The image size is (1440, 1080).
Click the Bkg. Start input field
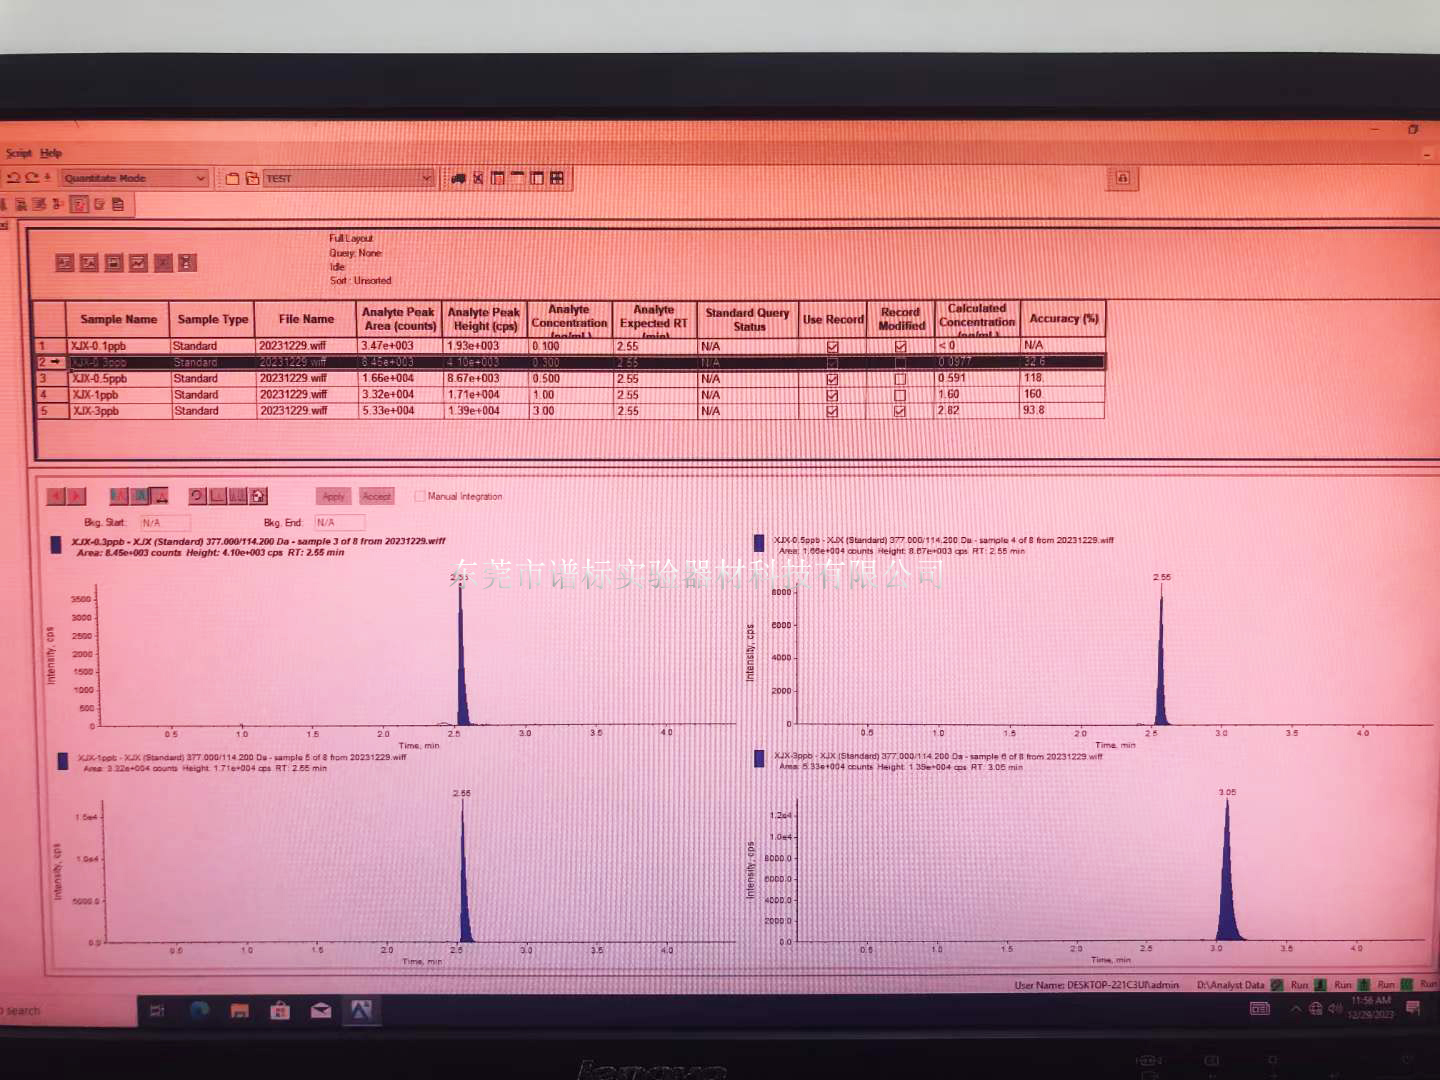(x=163, y=523)
